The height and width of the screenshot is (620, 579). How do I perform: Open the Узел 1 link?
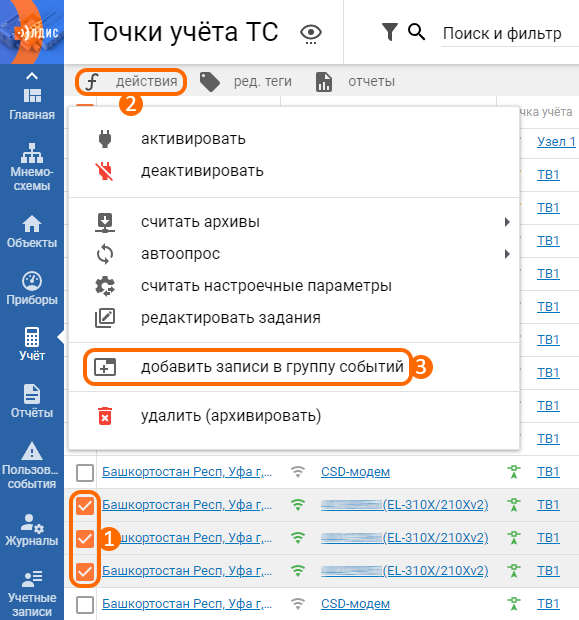coord(556,142)
